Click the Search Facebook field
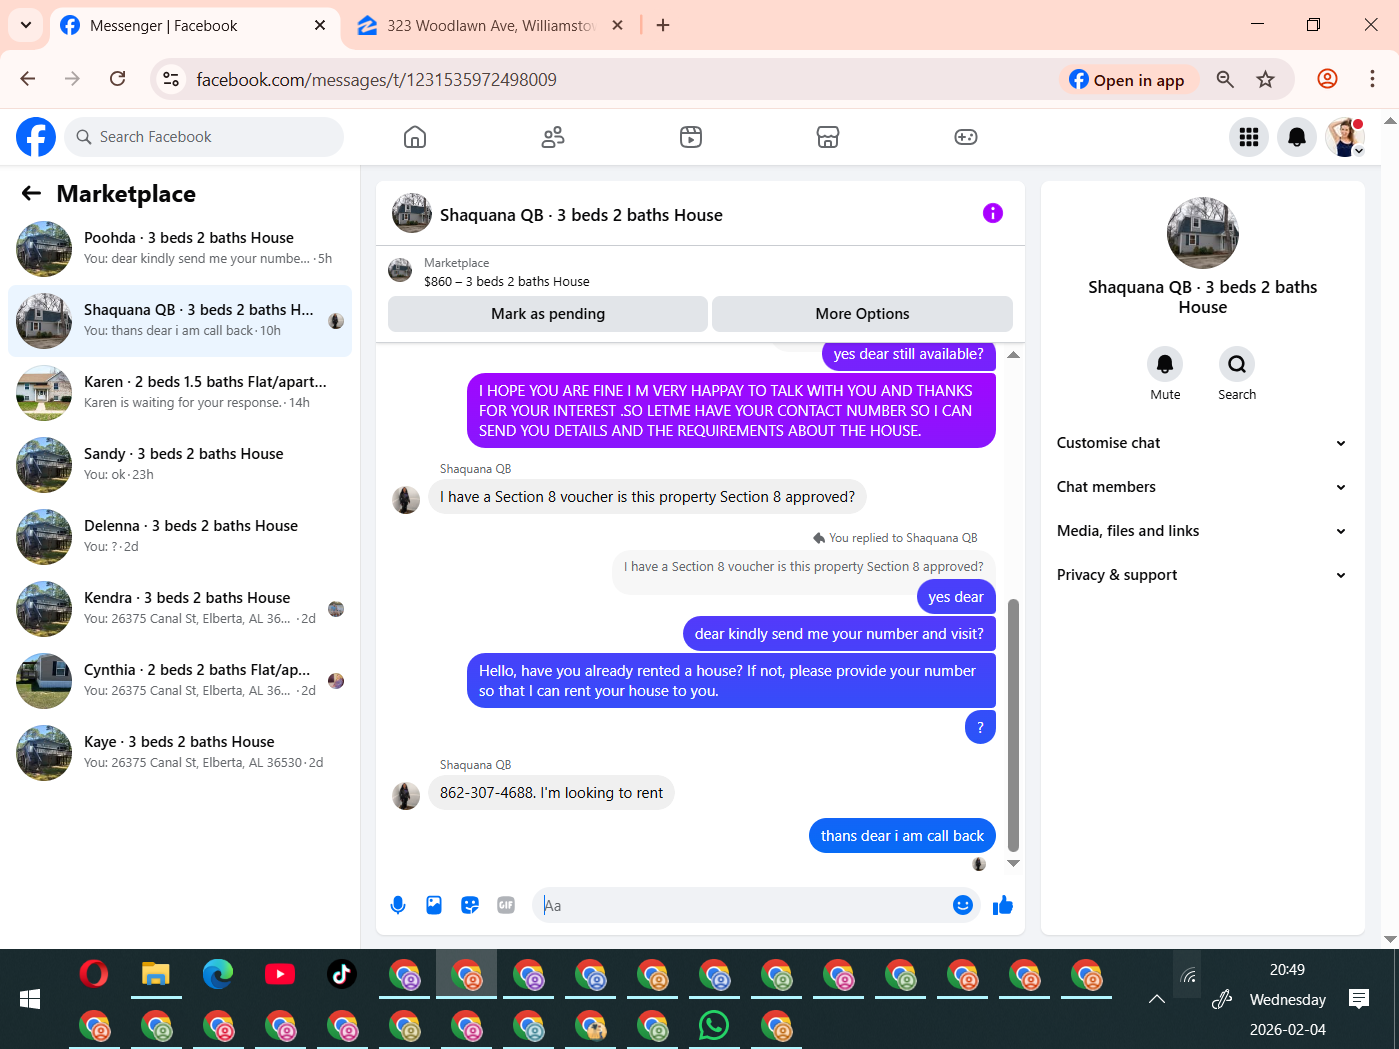This screenshot has height=1049, width=1399. (x=204, y=137)
